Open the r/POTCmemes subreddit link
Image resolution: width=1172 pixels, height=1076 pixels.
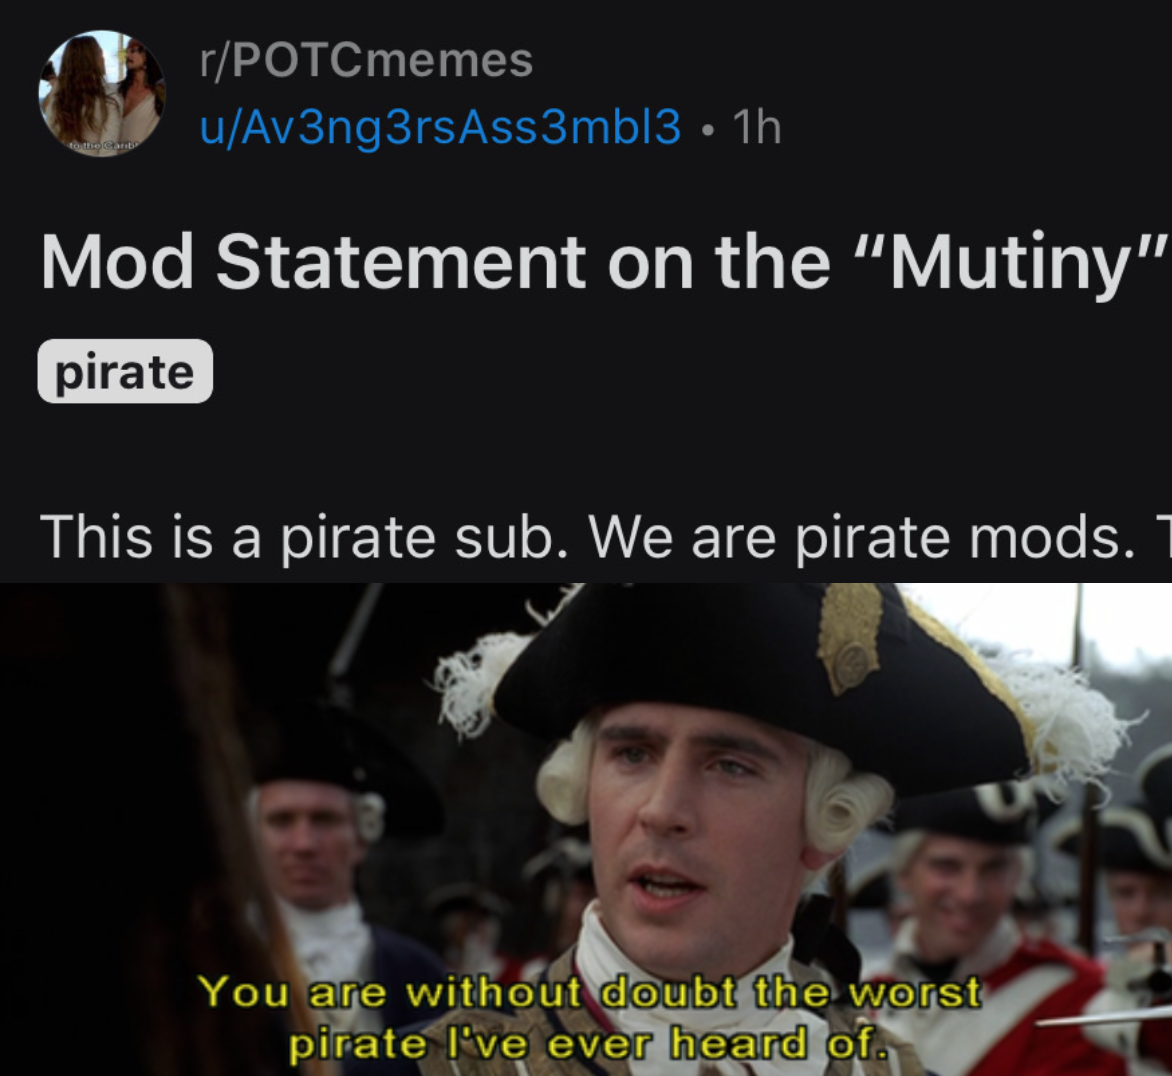click(366, 60)
